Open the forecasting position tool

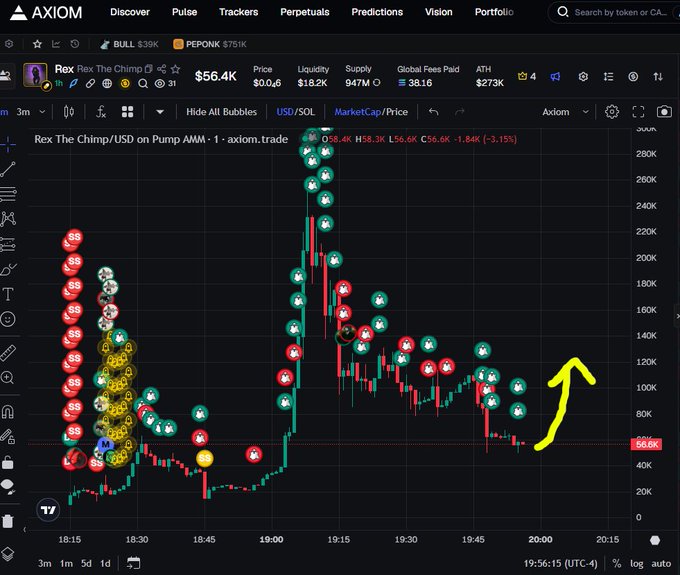click(8, 245)
